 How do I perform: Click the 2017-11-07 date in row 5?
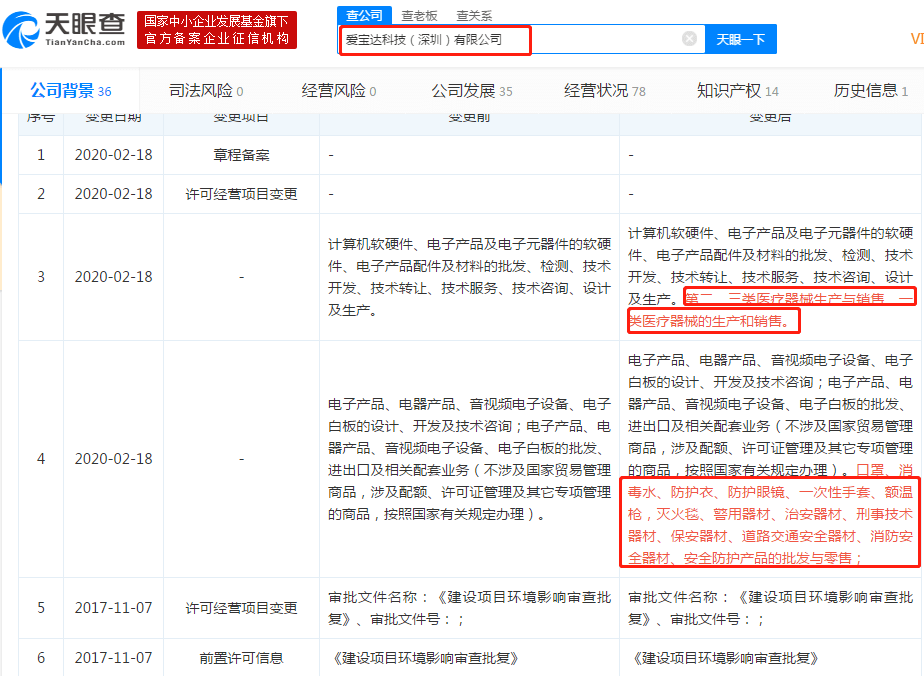pyautogui.click(x=114, y=608)
